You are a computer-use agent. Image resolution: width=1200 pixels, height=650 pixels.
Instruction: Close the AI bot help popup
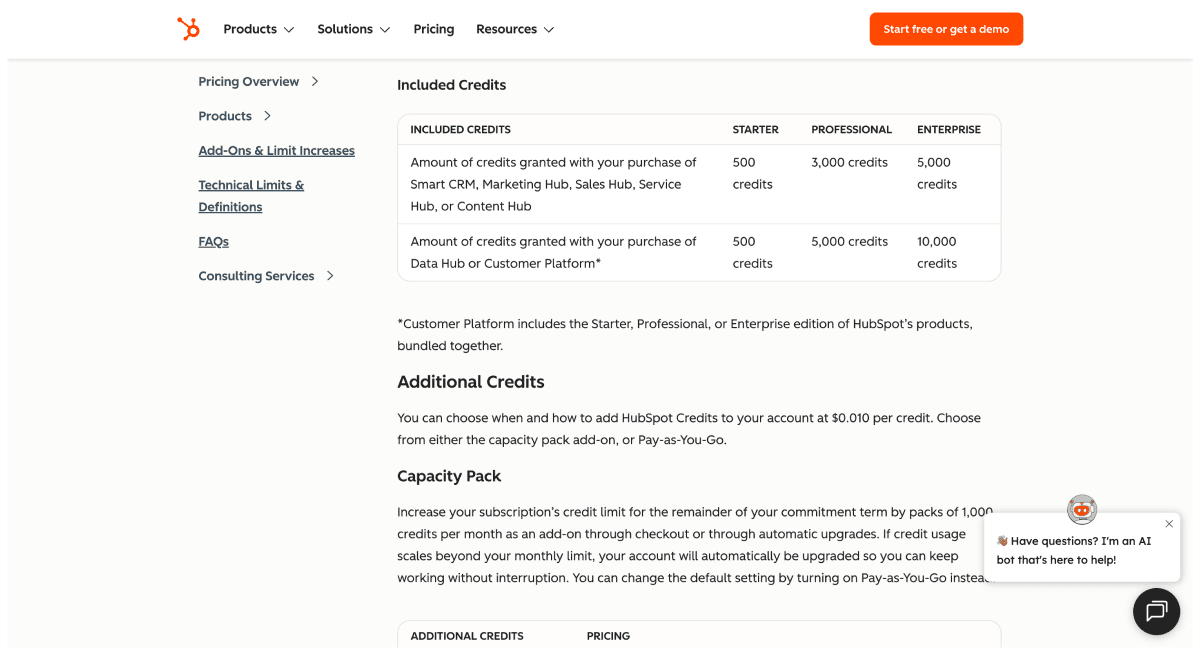[1169, 524]
